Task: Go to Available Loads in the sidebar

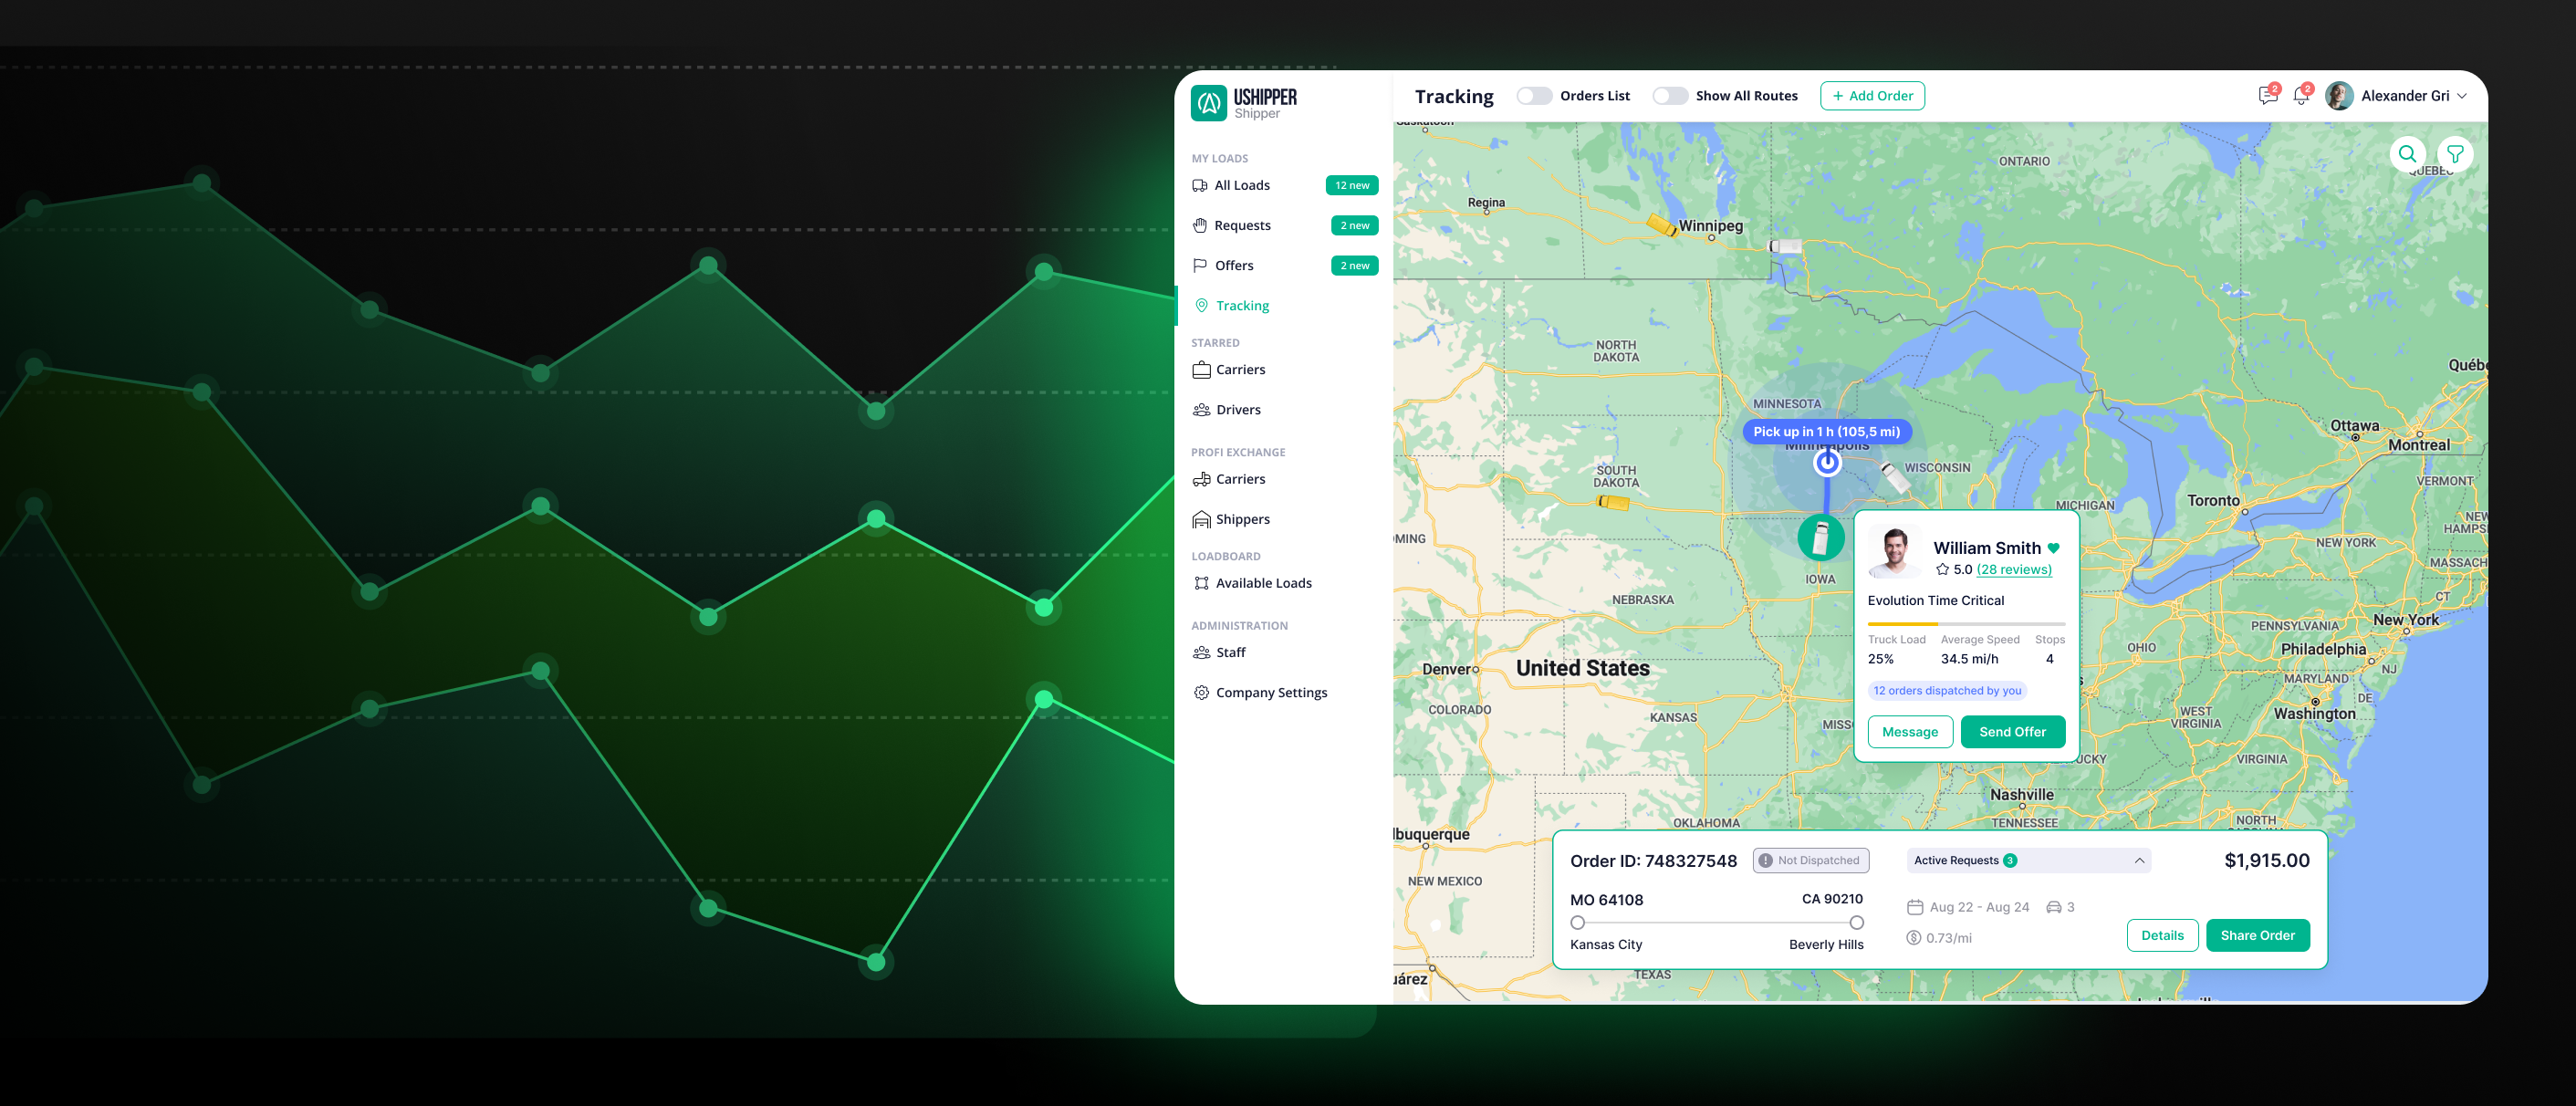Action: point(1263,583)
